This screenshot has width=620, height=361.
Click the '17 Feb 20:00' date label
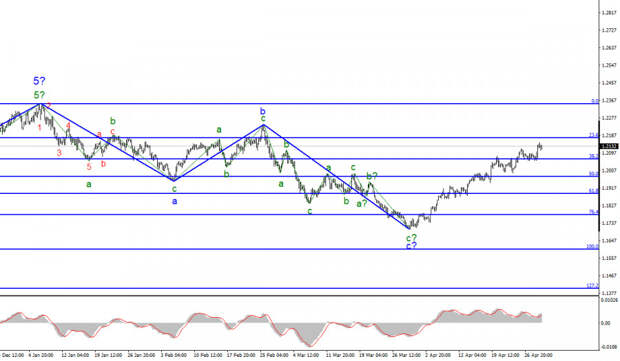241,355
